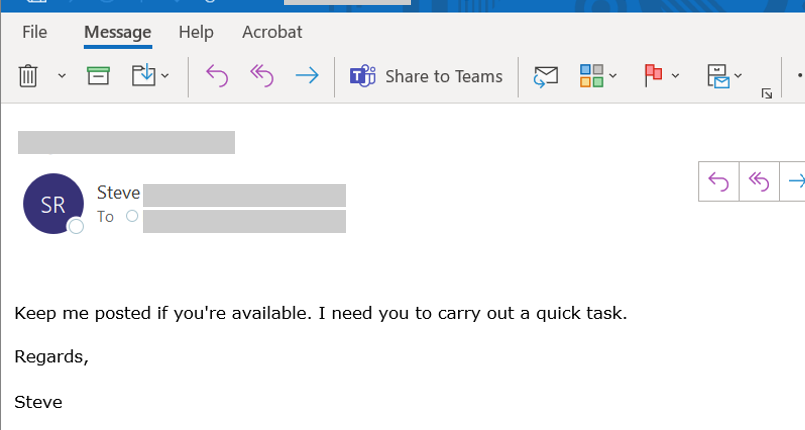The height and width of the screenshot is (430, 805).
Task: Switch to the Help tab
Action: (196, 32)
